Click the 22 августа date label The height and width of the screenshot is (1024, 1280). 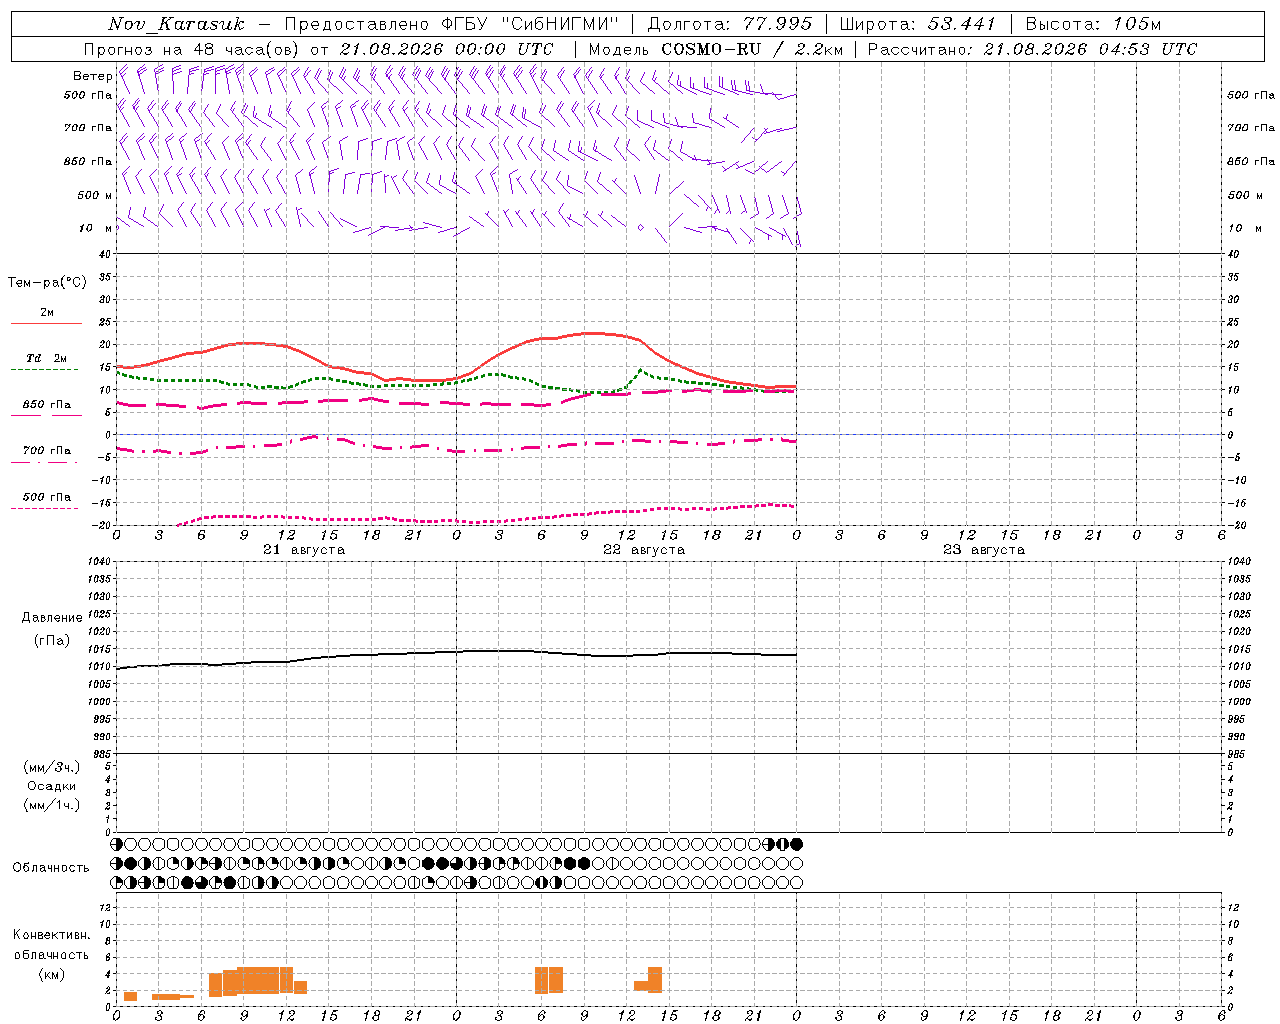[x=644, y=550]
